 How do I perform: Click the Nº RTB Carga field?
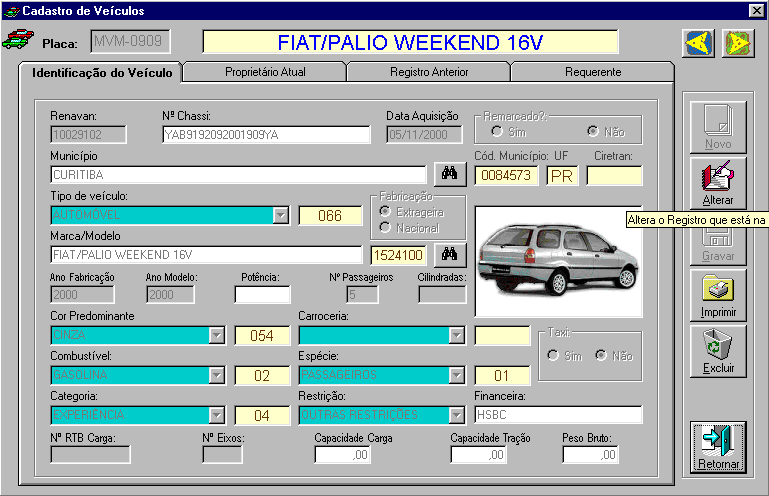point(90,455)
